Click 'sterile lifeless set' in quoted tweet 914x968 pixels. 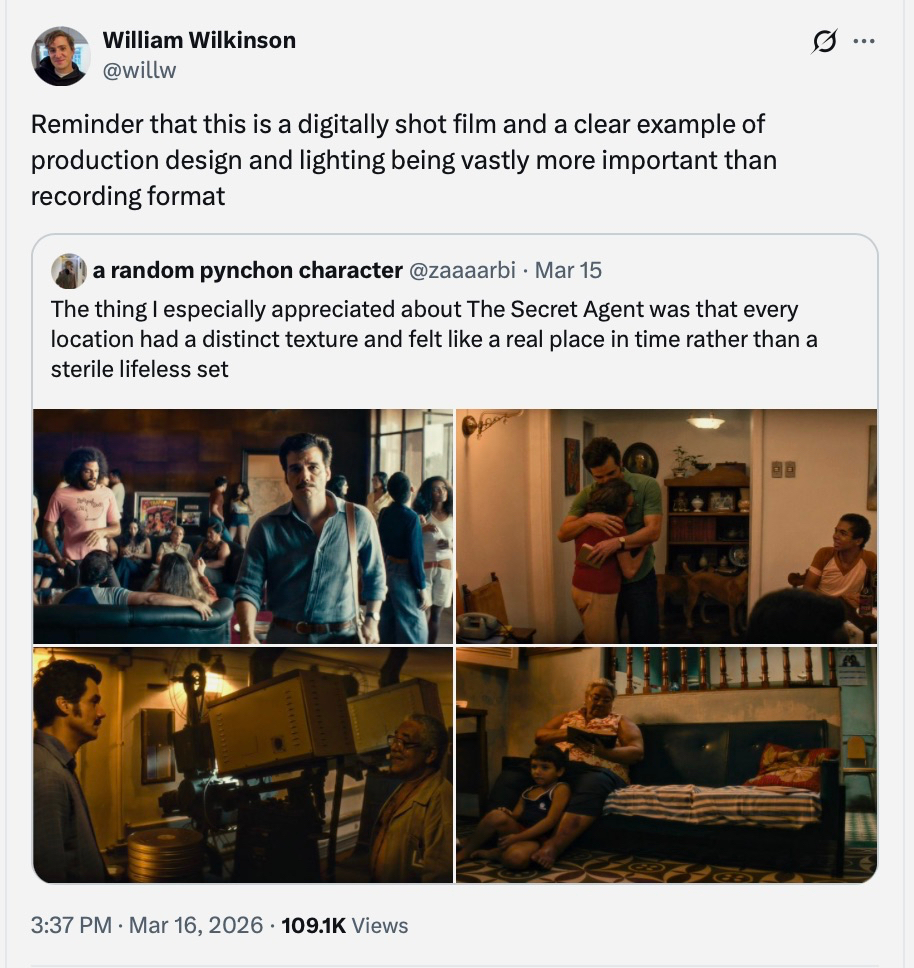(x=140, y=369)
